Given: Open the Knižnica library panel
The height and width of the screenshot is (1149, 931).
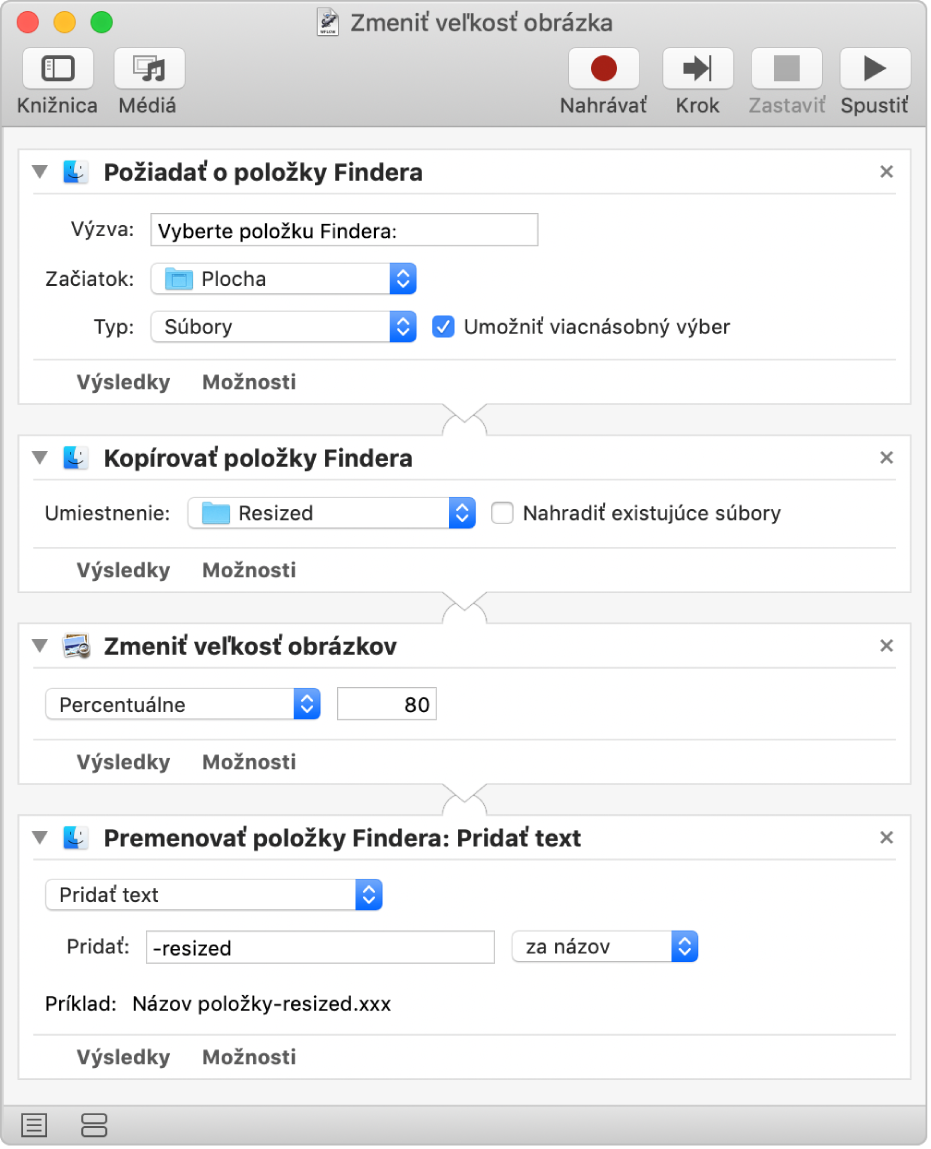Looking at the screenshot, I should click(57, 69).
